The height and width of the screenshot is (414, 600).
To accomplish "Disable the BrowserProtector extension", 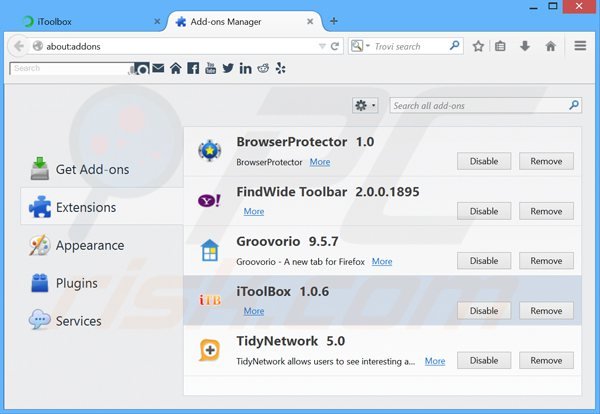I will point(484,161).
